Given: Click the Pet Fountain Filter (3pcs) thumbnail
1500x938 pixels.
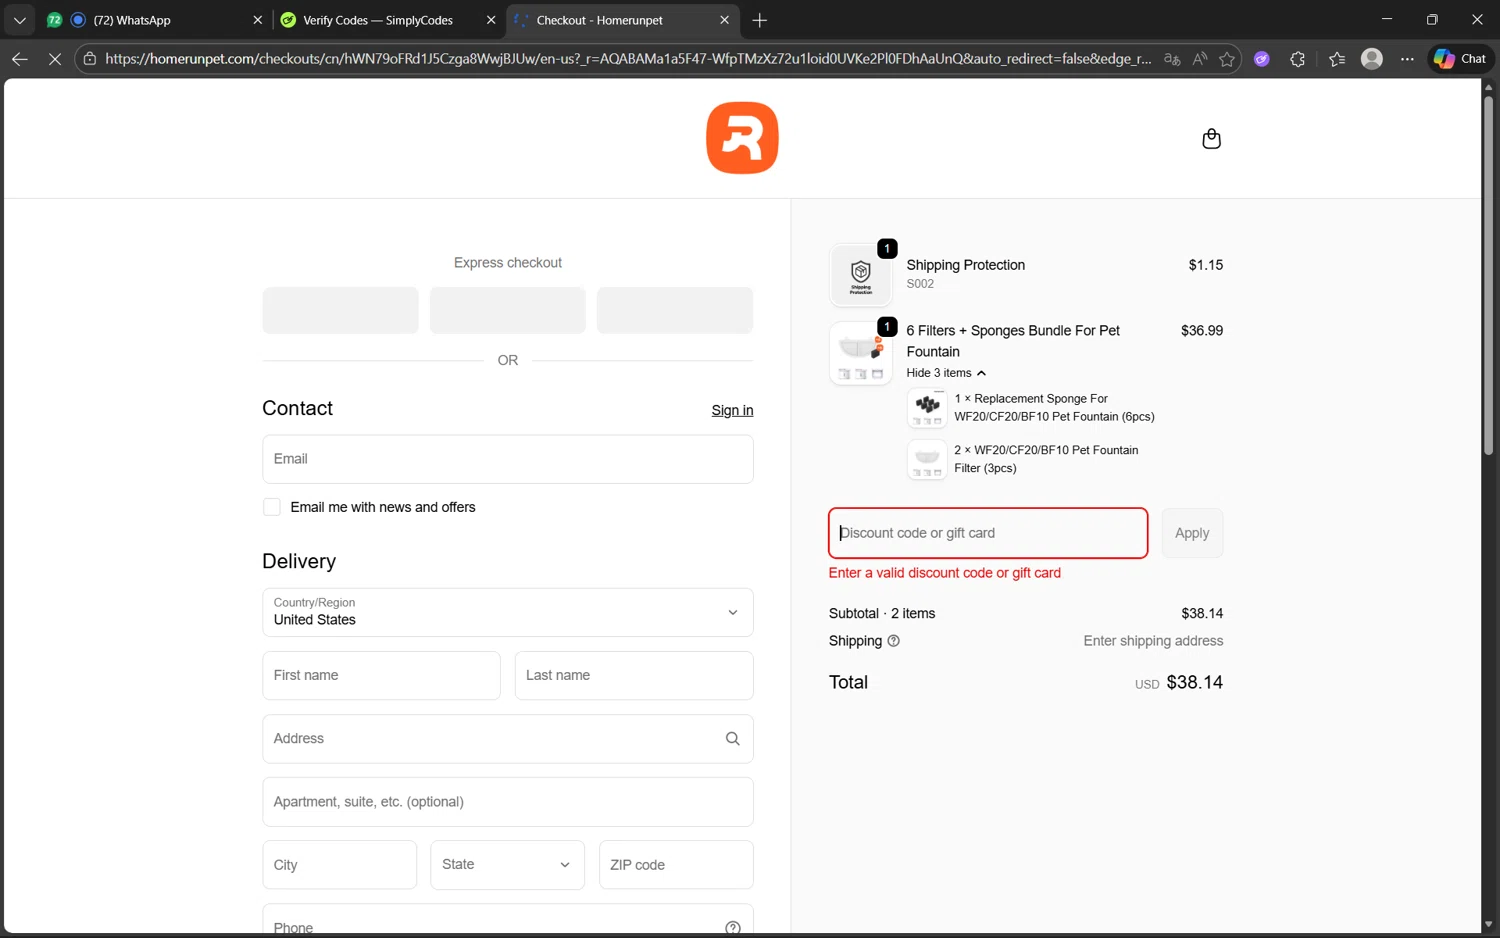Looking at the screenshot, I should (927, 460).
